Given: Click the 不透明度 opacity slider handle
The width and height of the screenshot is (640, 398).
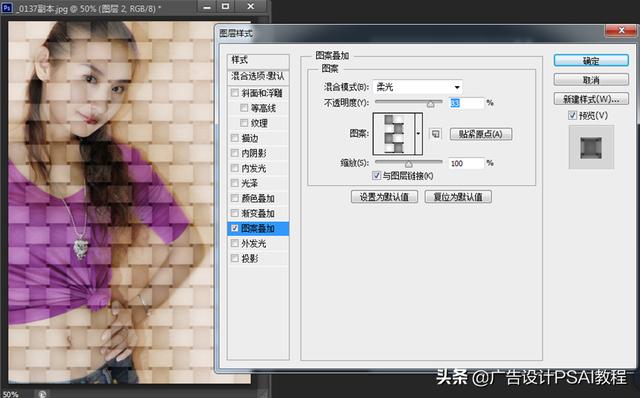Looking at the screenshot, I should point(431,104).
